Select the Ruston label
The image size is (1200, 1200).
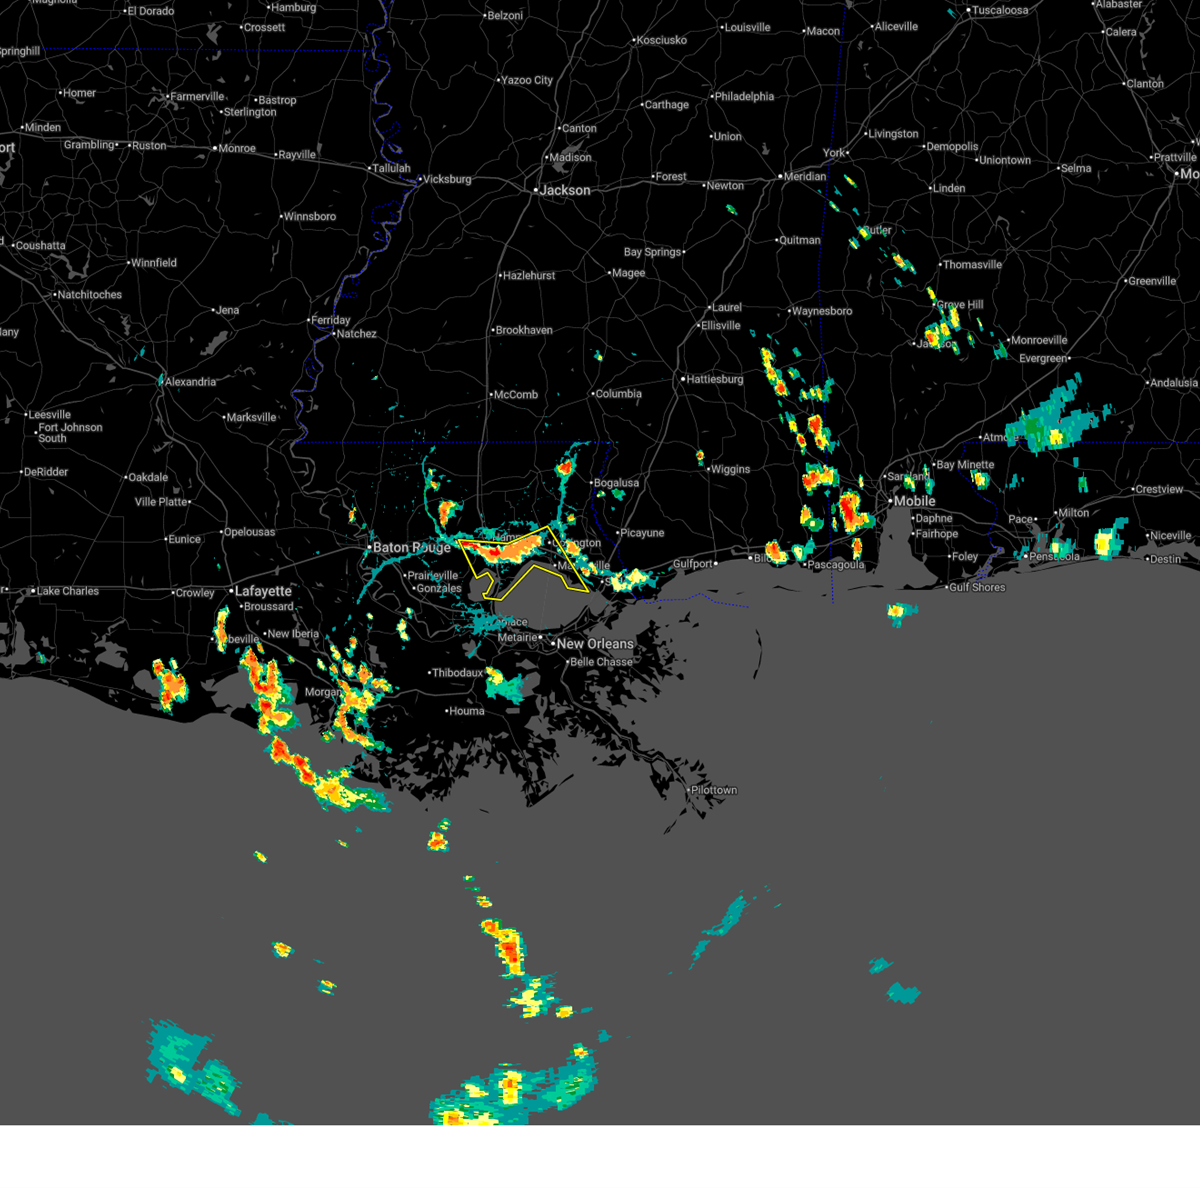(149, 146)
